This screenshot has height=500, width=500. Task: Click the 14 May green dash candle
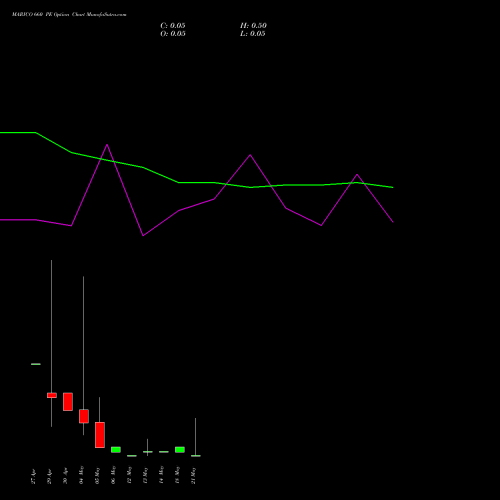[x=164, y=452]
